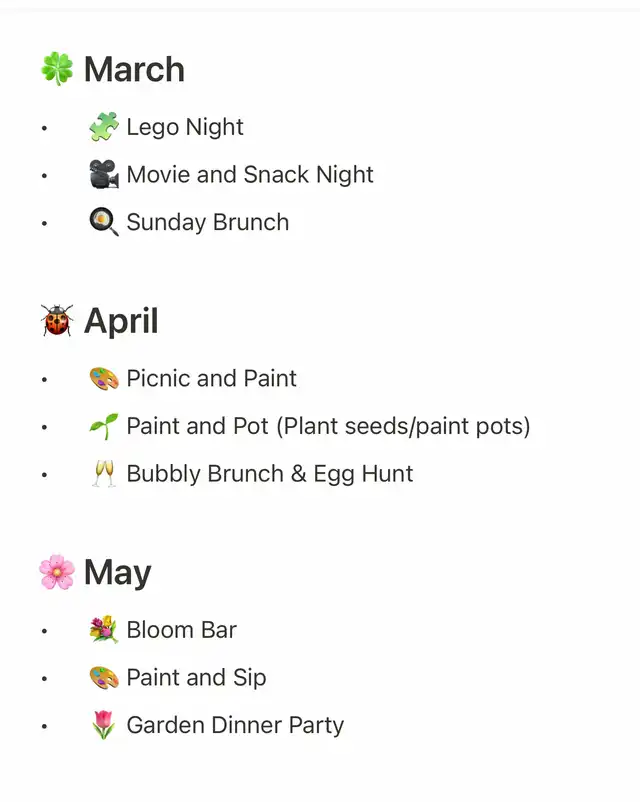
Task: Click the champagne glasses emoji
Action: [104, 474]
